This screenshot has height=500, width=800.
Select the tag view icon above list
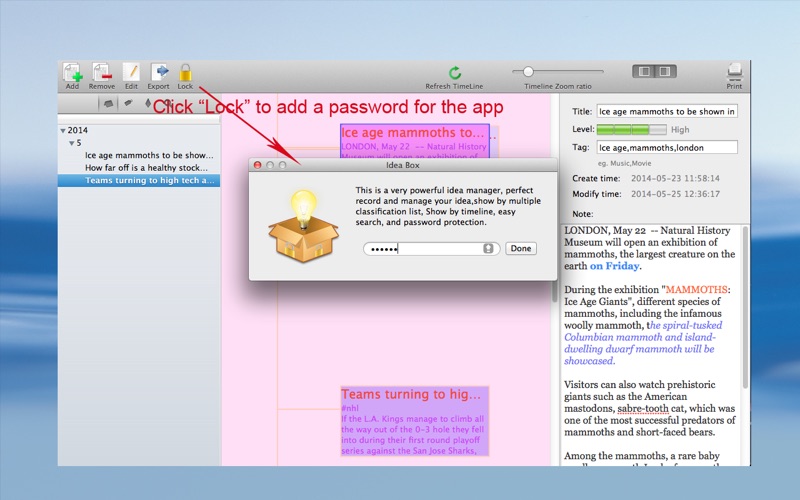[129, 103]
